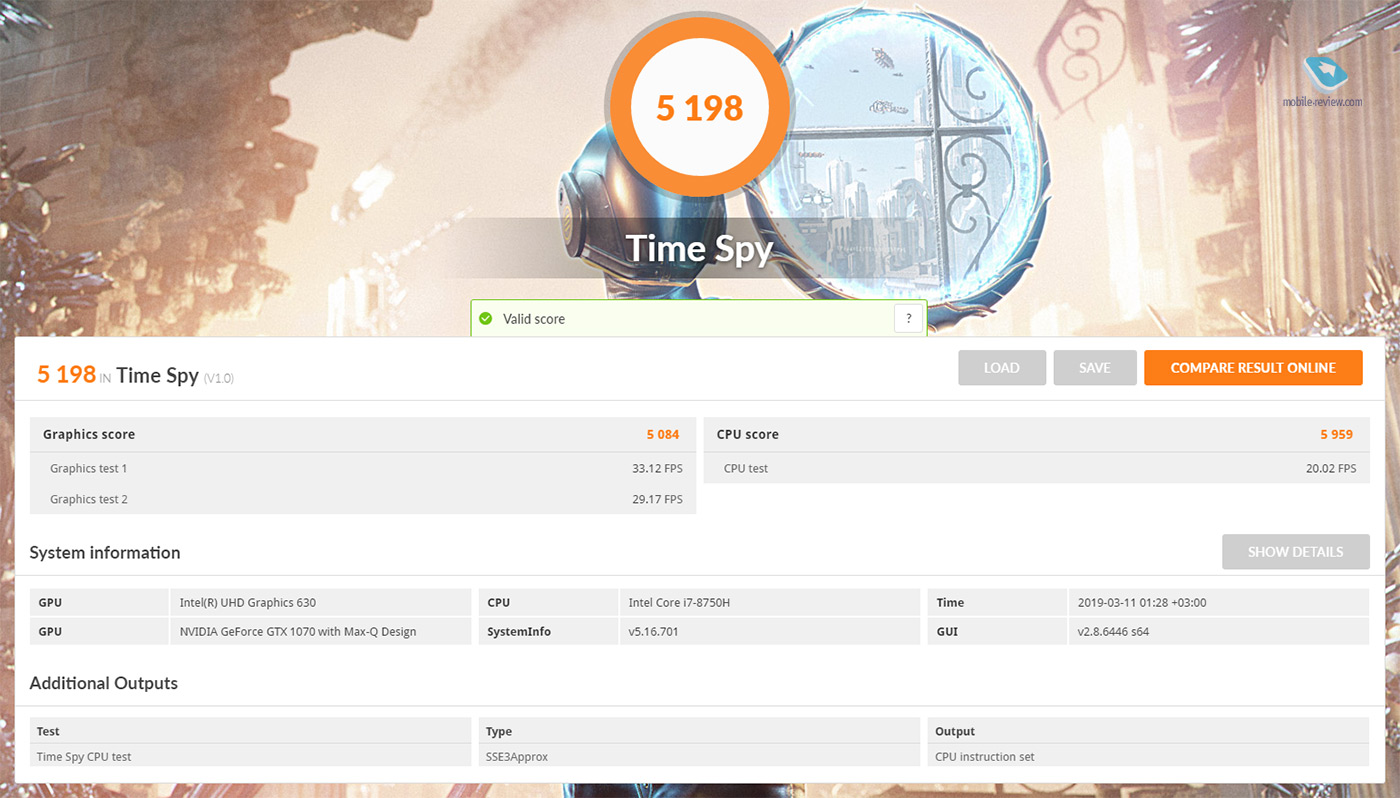Screen dimensions: 1400x798
Task: Click the 33.12 FPS value
Action: coord(658,468)
